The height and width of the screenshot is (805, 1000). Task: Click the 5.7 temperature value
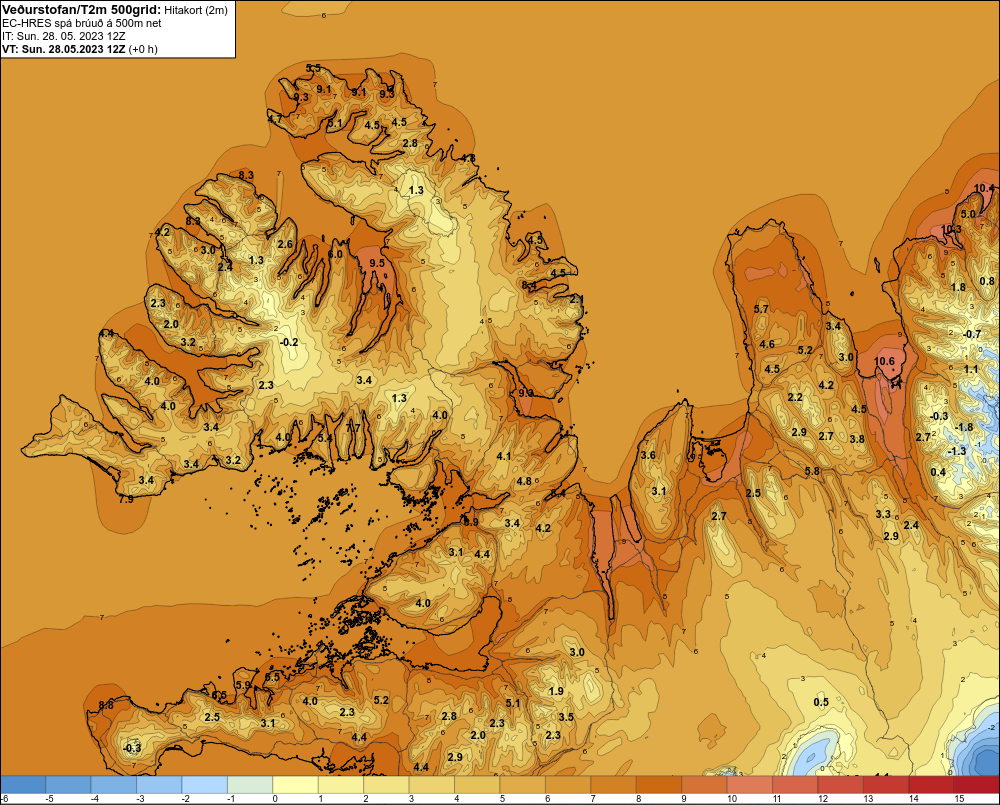tap(761, 309)
